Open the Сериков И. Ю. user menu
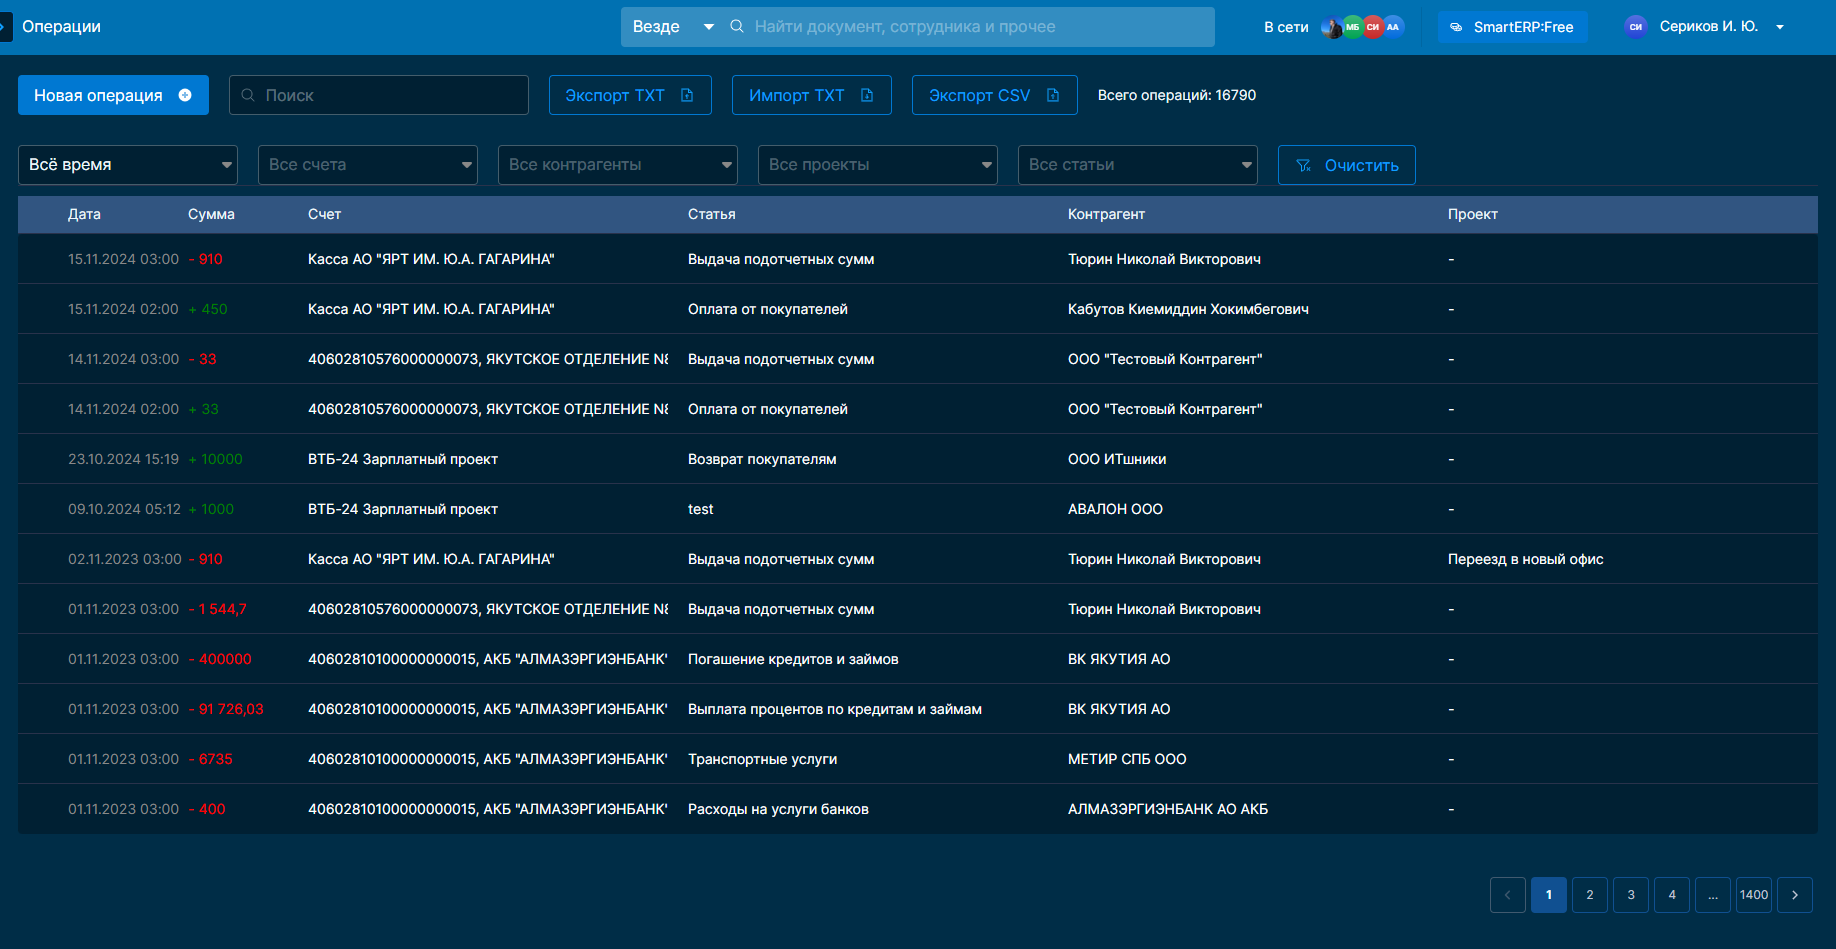The width and height of the screenshot is (1836, 949). [1708, 27]
